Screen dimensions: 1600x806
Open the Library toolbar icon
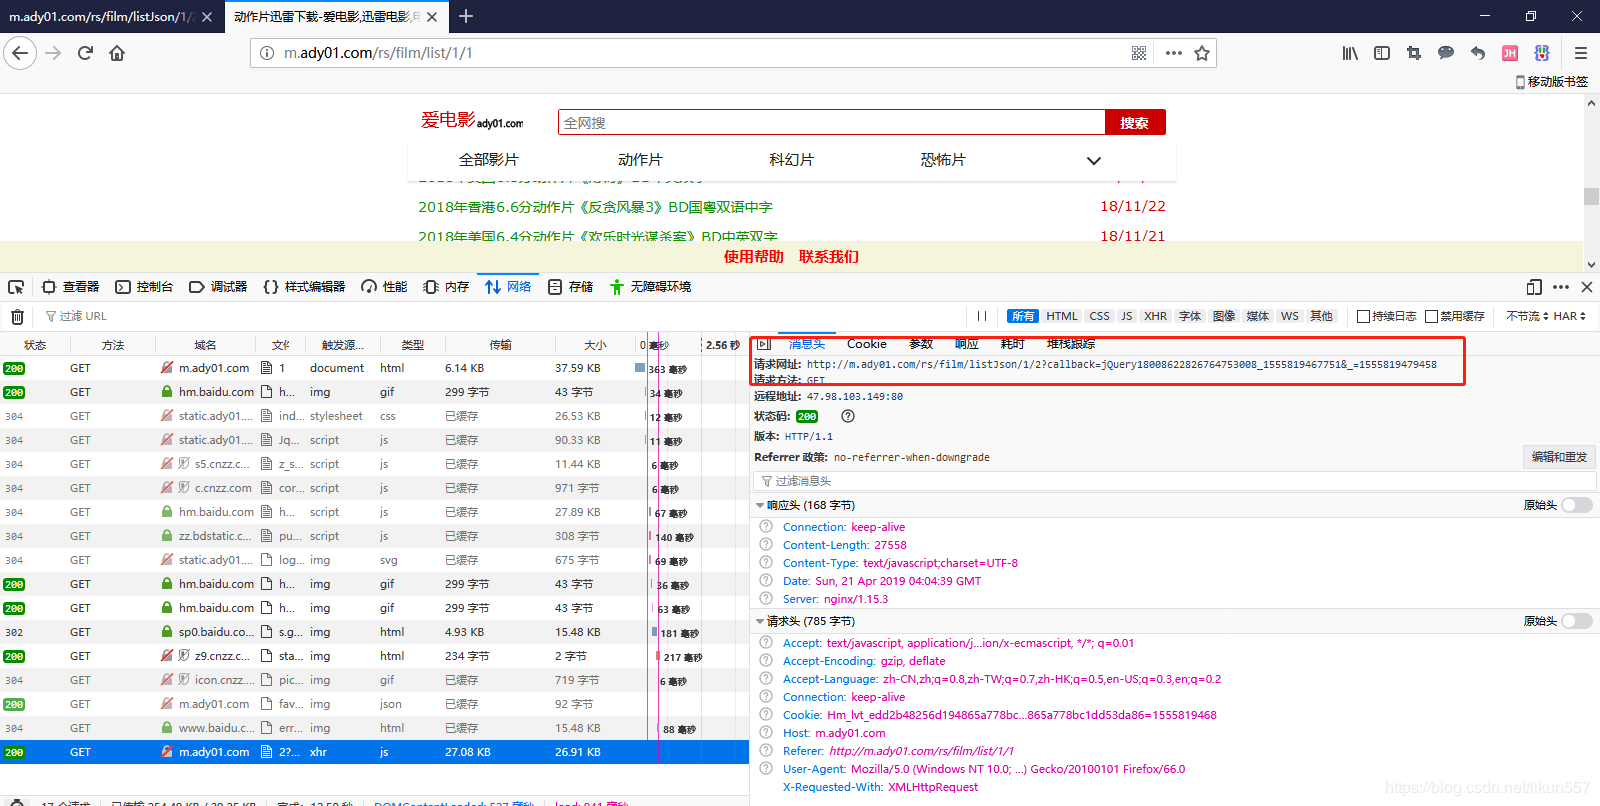point(1350,53)
